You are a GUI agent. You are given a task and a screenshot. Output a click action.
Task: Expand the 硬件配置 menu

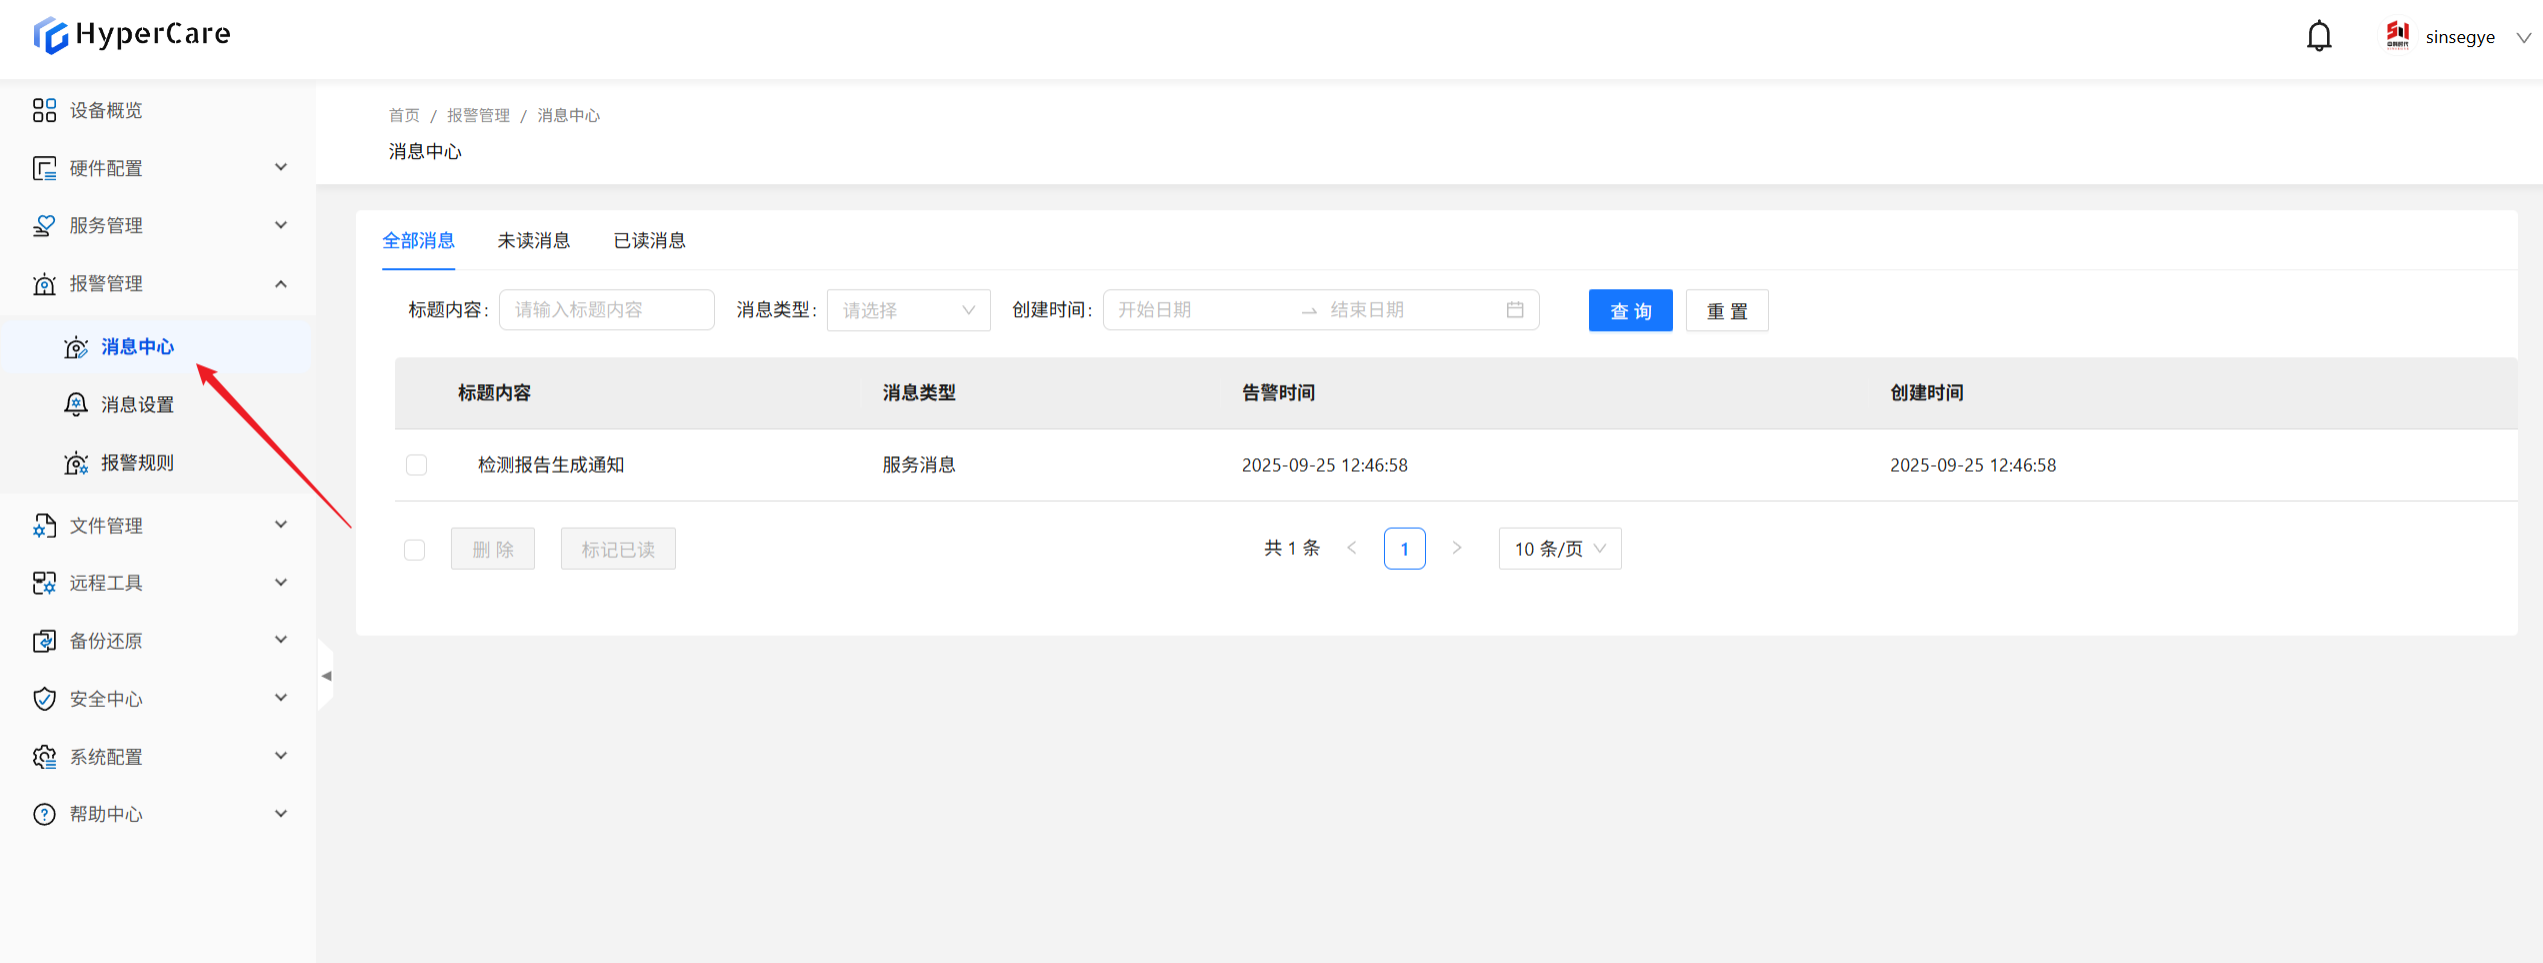click(158, 168)
